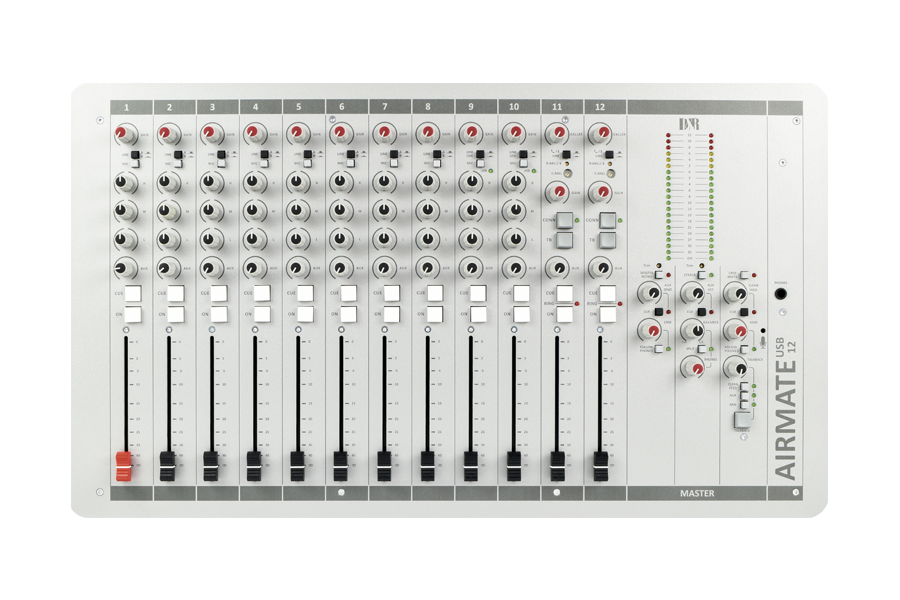This screenshot has height=600, width=900.
Task: Toggle CLEAN FEED talkback routing switch
Action: (744, 386)
